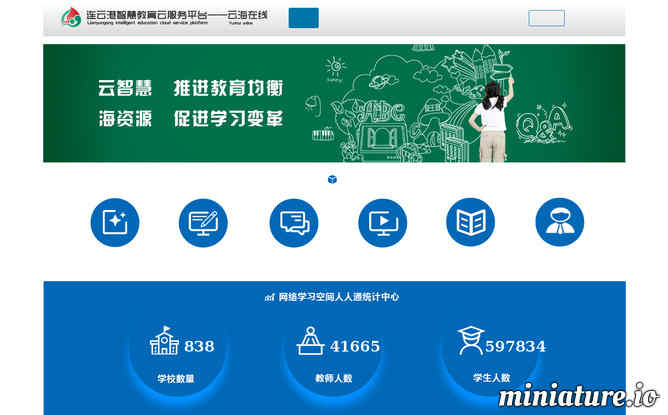Click the Lianyungang education platform logo

(71, 17)
